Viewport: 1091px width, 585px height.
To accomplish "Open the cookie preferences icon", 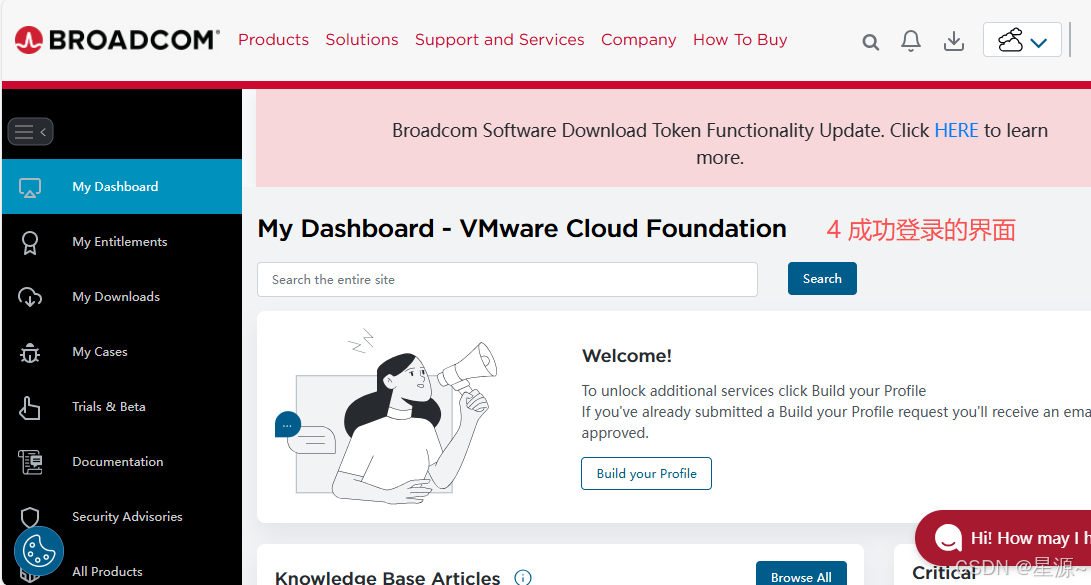I will click(x=39, y=552).
